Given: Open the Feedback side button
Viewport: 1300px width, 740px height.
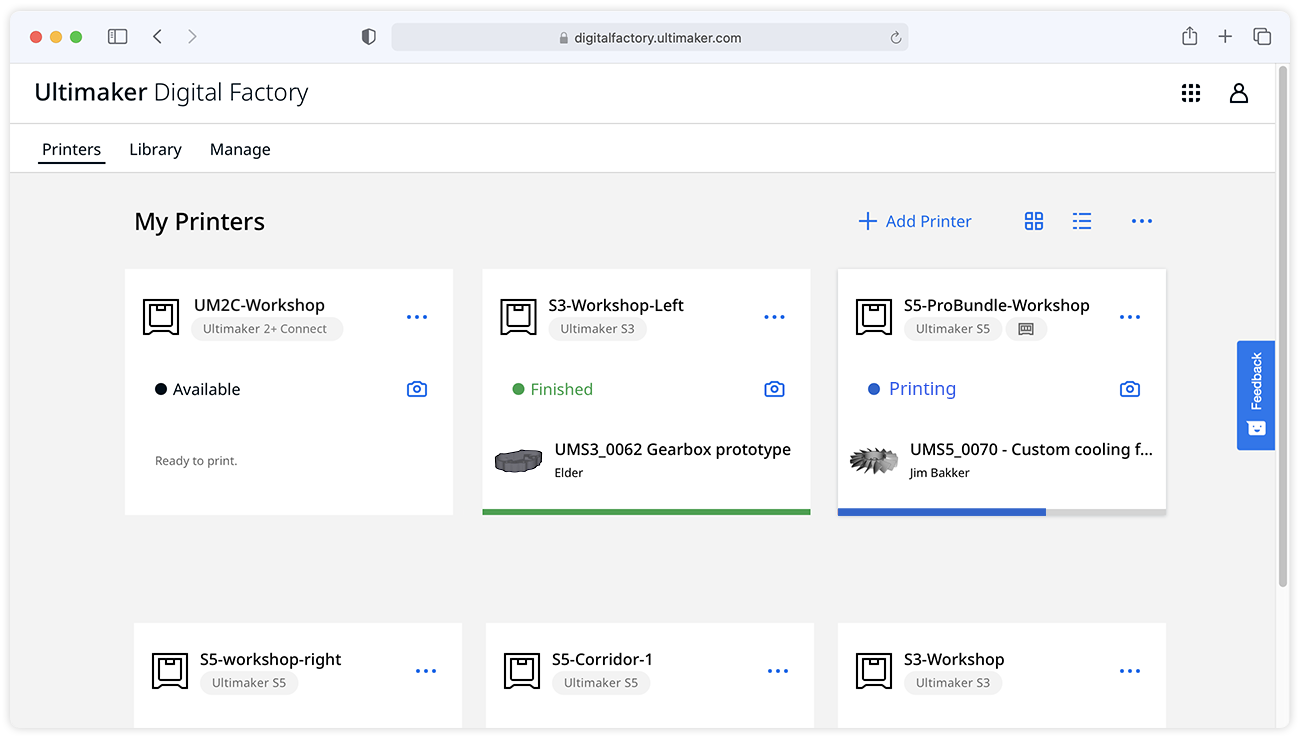Looking at the screenshot, I should (x=1256, y=395).
